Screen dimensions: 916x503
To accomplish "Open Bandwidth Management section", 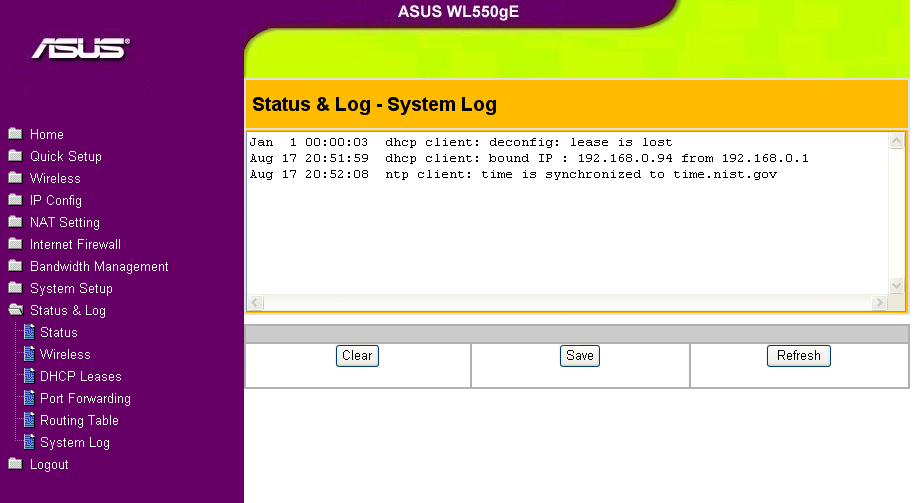I will [99, 266].
